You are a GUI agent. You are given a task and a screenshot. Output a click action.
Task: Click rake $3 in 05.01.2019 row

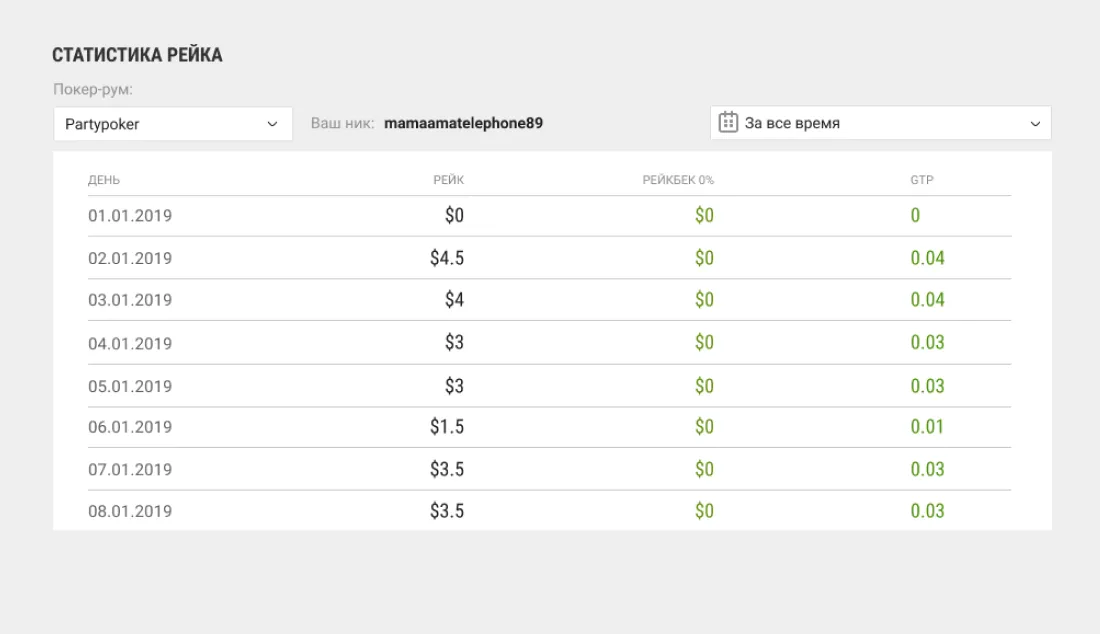(454, 385)
